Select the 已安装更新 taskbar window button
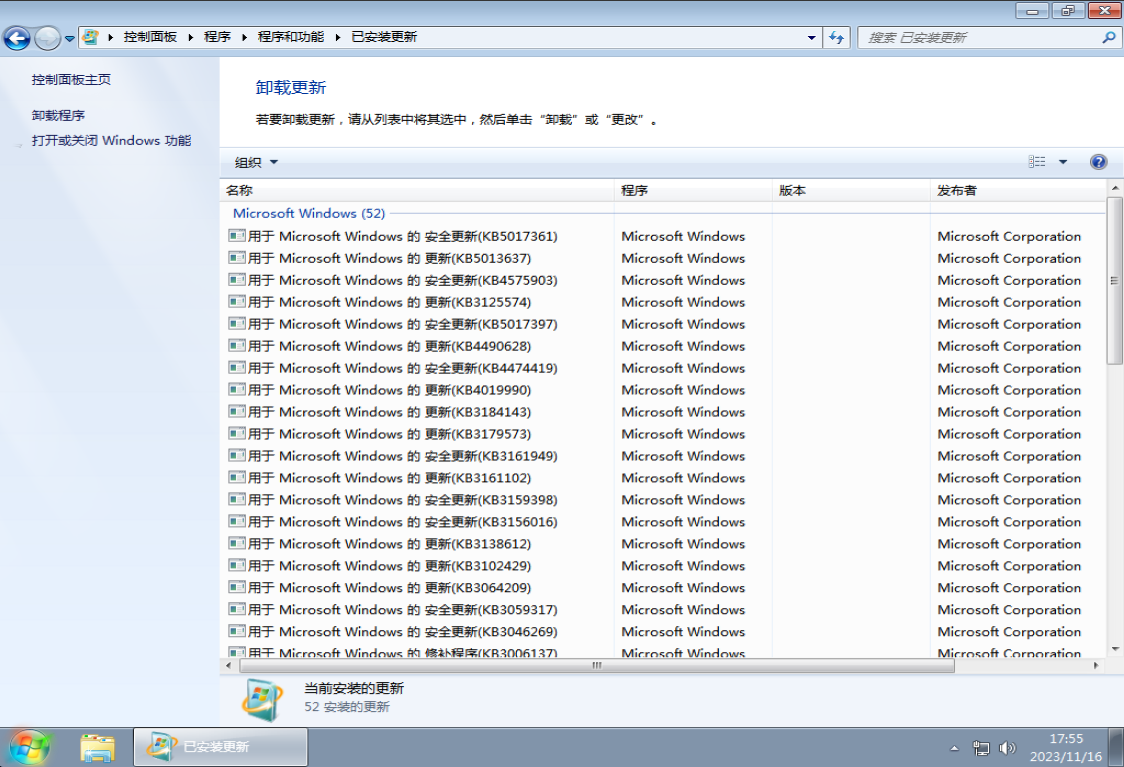 coord(218,746)
